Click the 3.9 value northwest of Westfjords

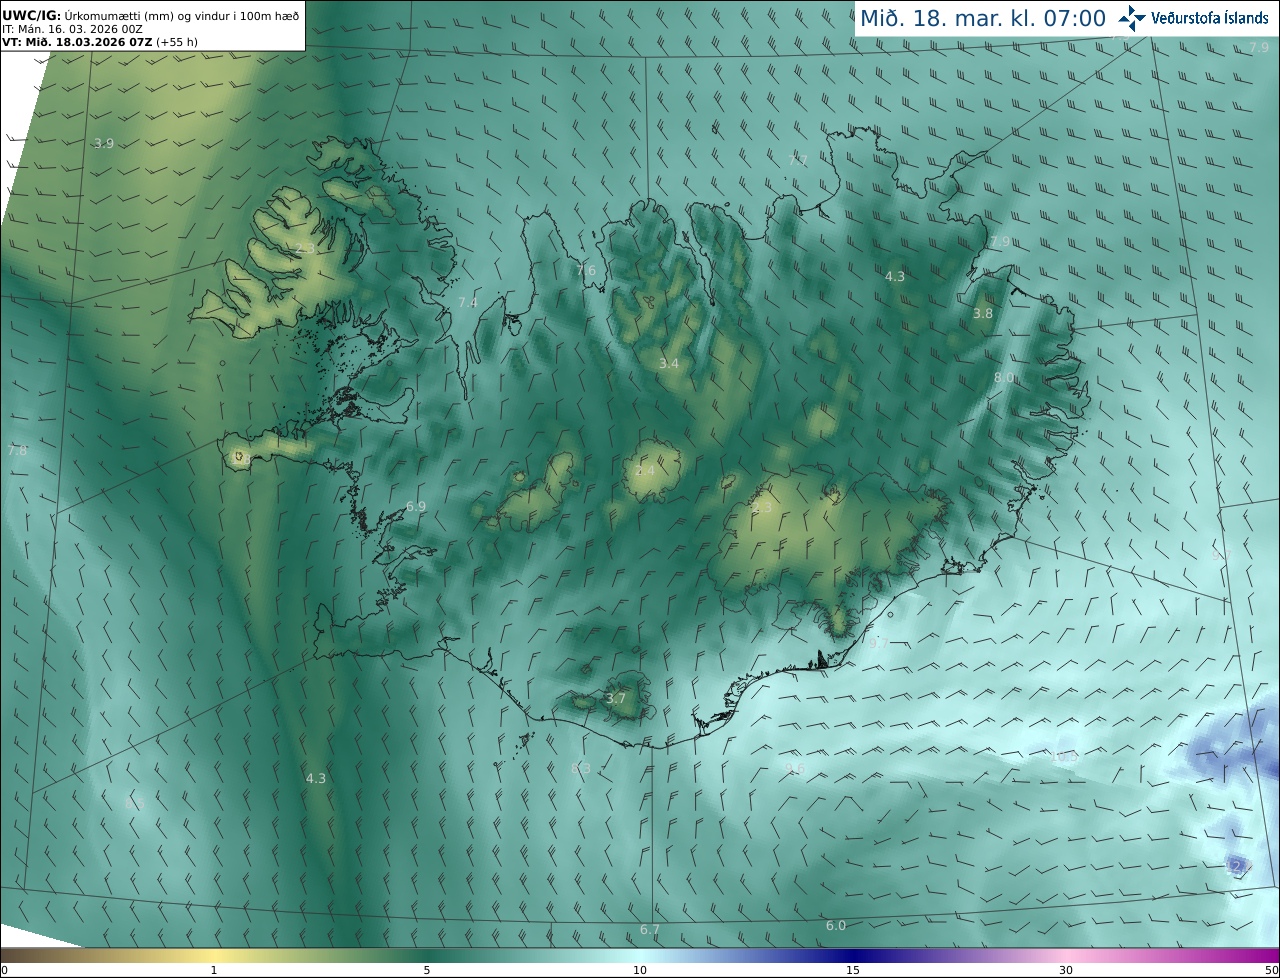click(103, 144)
